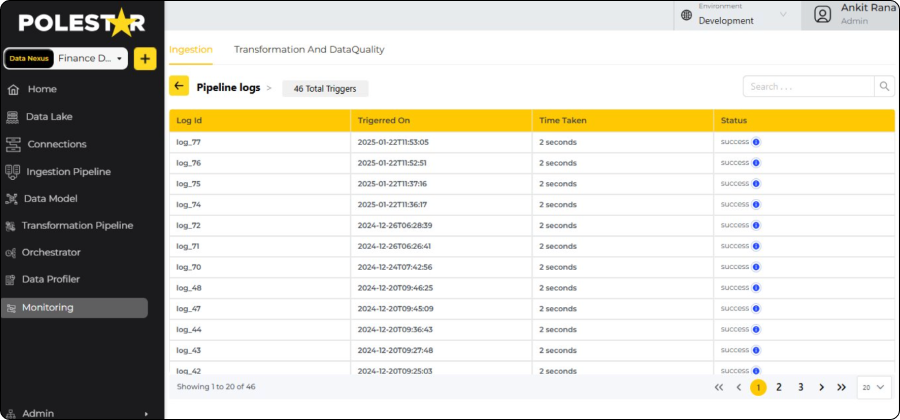Click next page arrow in pagination

coord(821,387)
